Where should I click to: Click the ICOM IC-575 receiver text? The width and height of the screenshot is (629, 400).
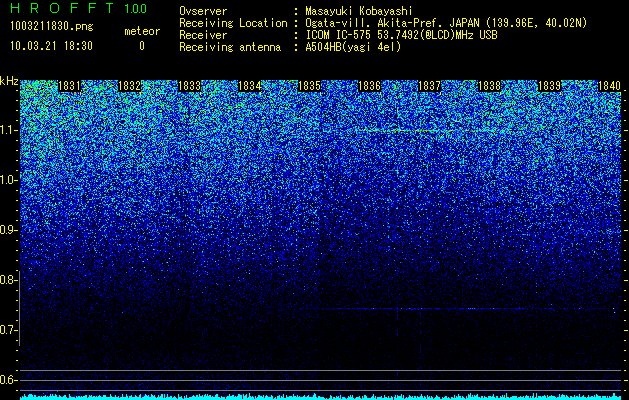click(x=401, y=35)
